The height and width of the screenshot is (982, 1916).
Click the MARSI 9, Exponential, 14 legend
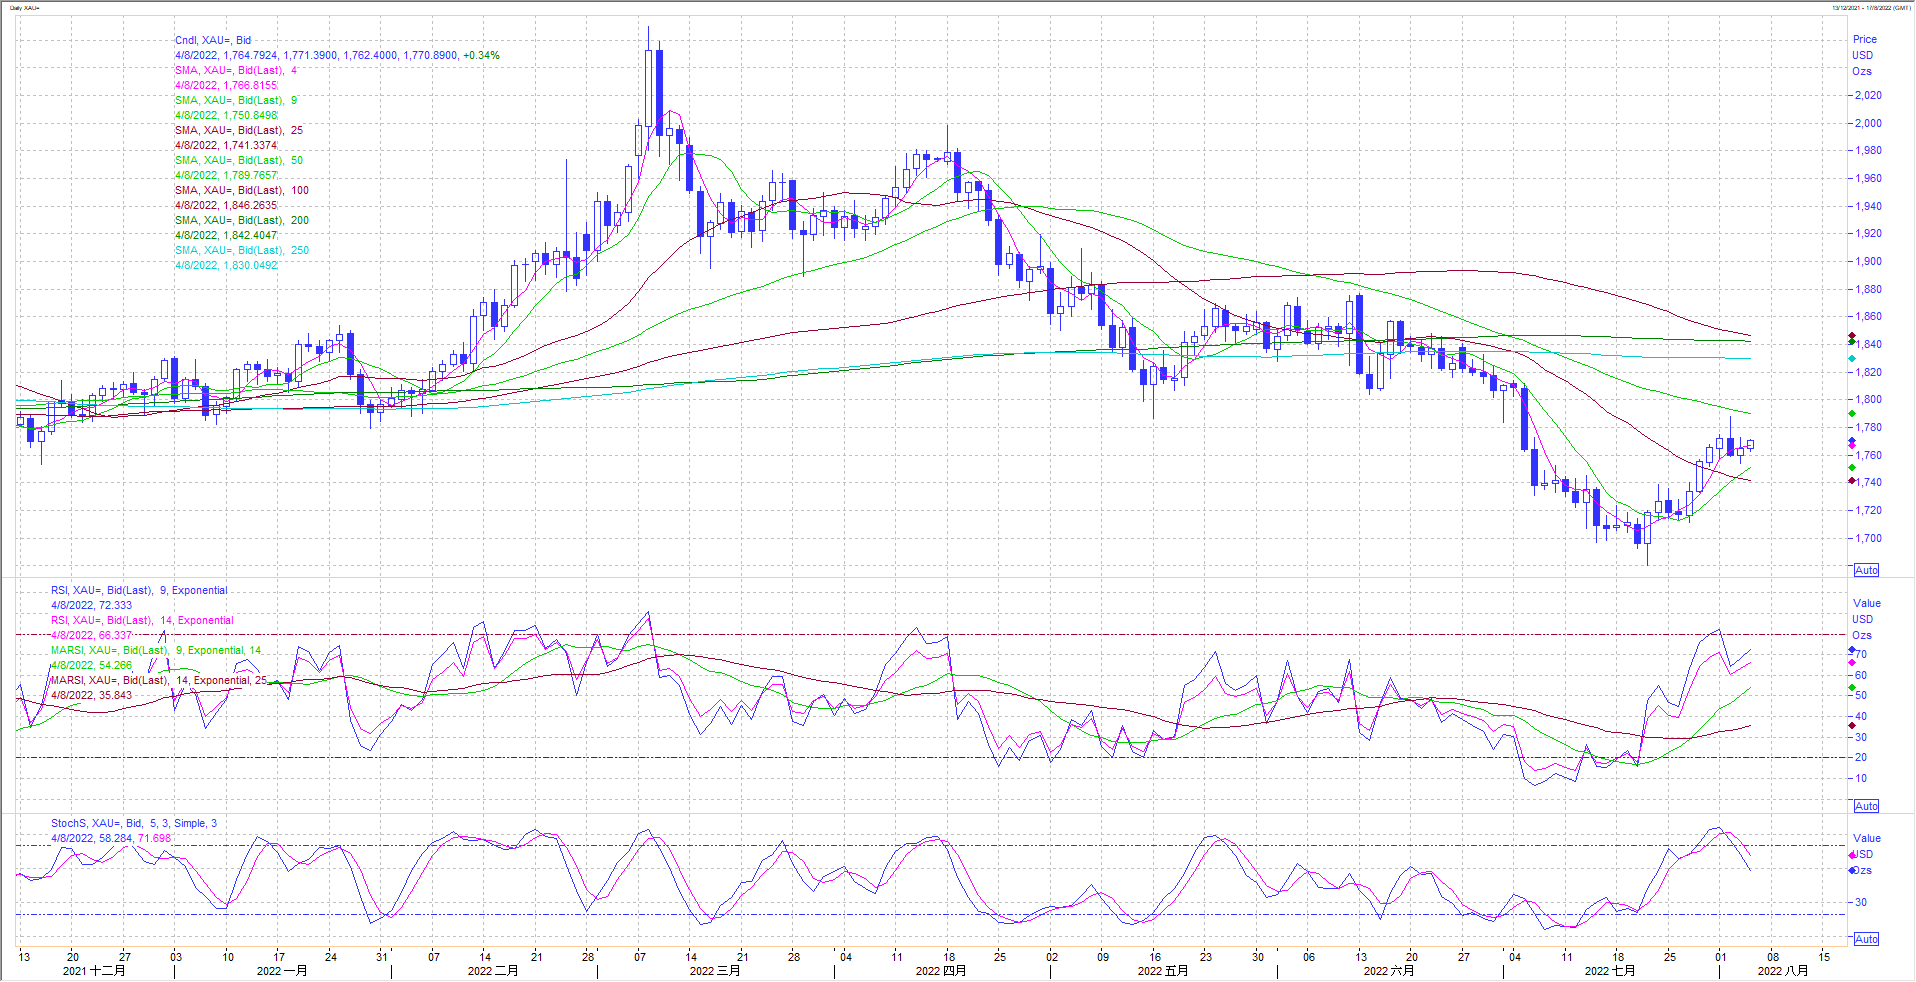pyautogui.click(x=156, y=651)
